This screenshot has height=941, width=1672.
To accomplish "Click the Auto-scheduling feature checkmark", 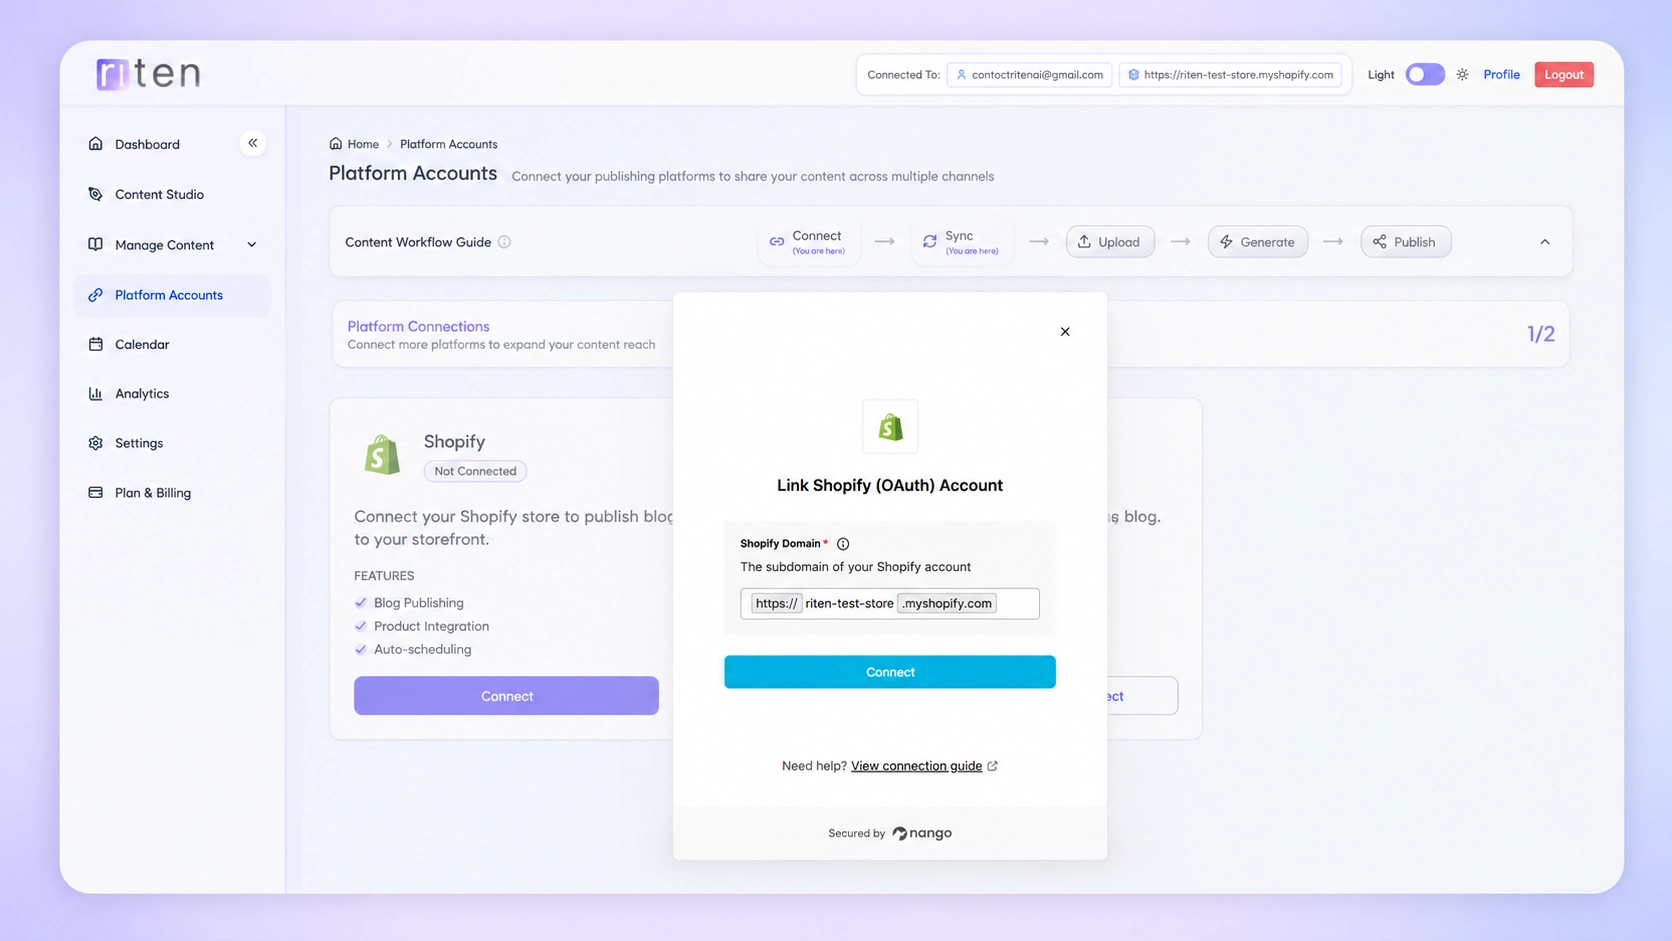I will tap(361, 650).
